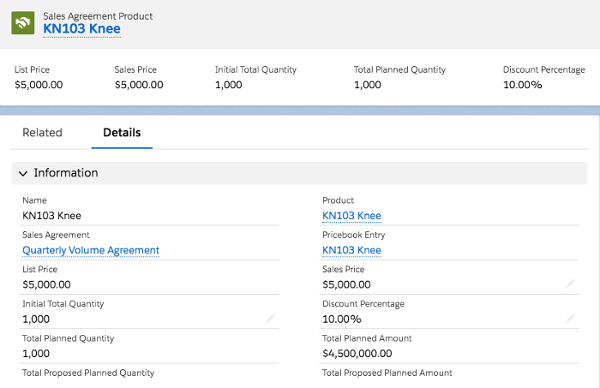Click List Price $5,000.00 in the Details section
This screenshot has height=388, width=600.
click(x=46, y=284)
